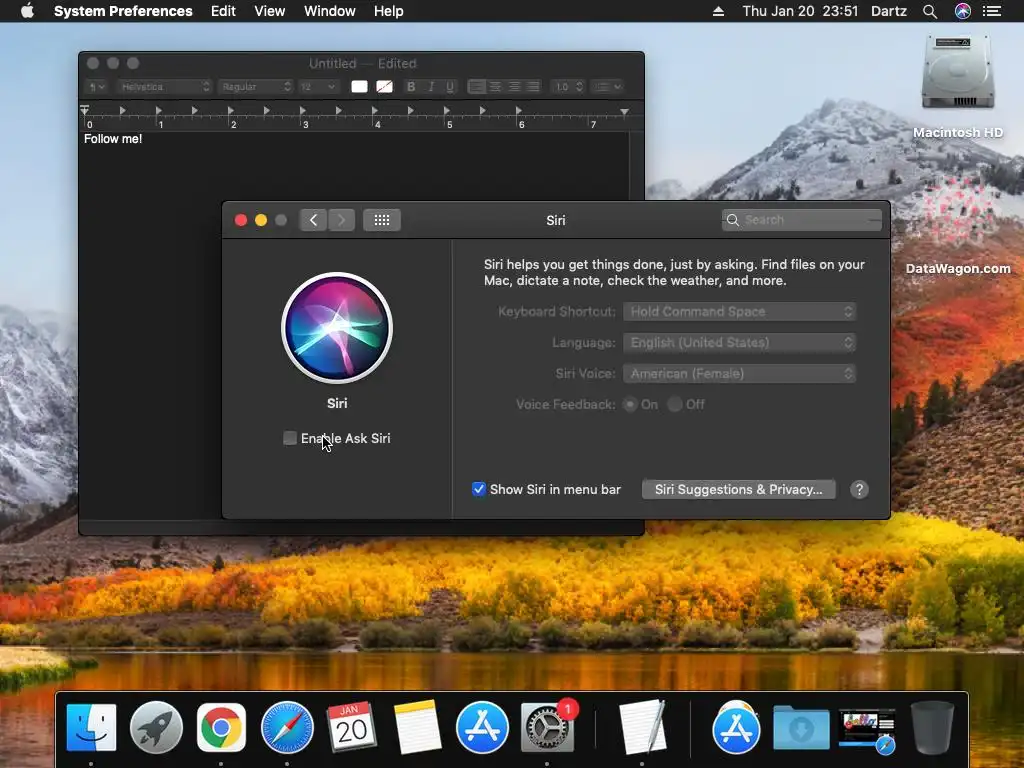Click the eject icon in menu bar
This screenshot has height=768, width=1024.
(x=718, y=11)
